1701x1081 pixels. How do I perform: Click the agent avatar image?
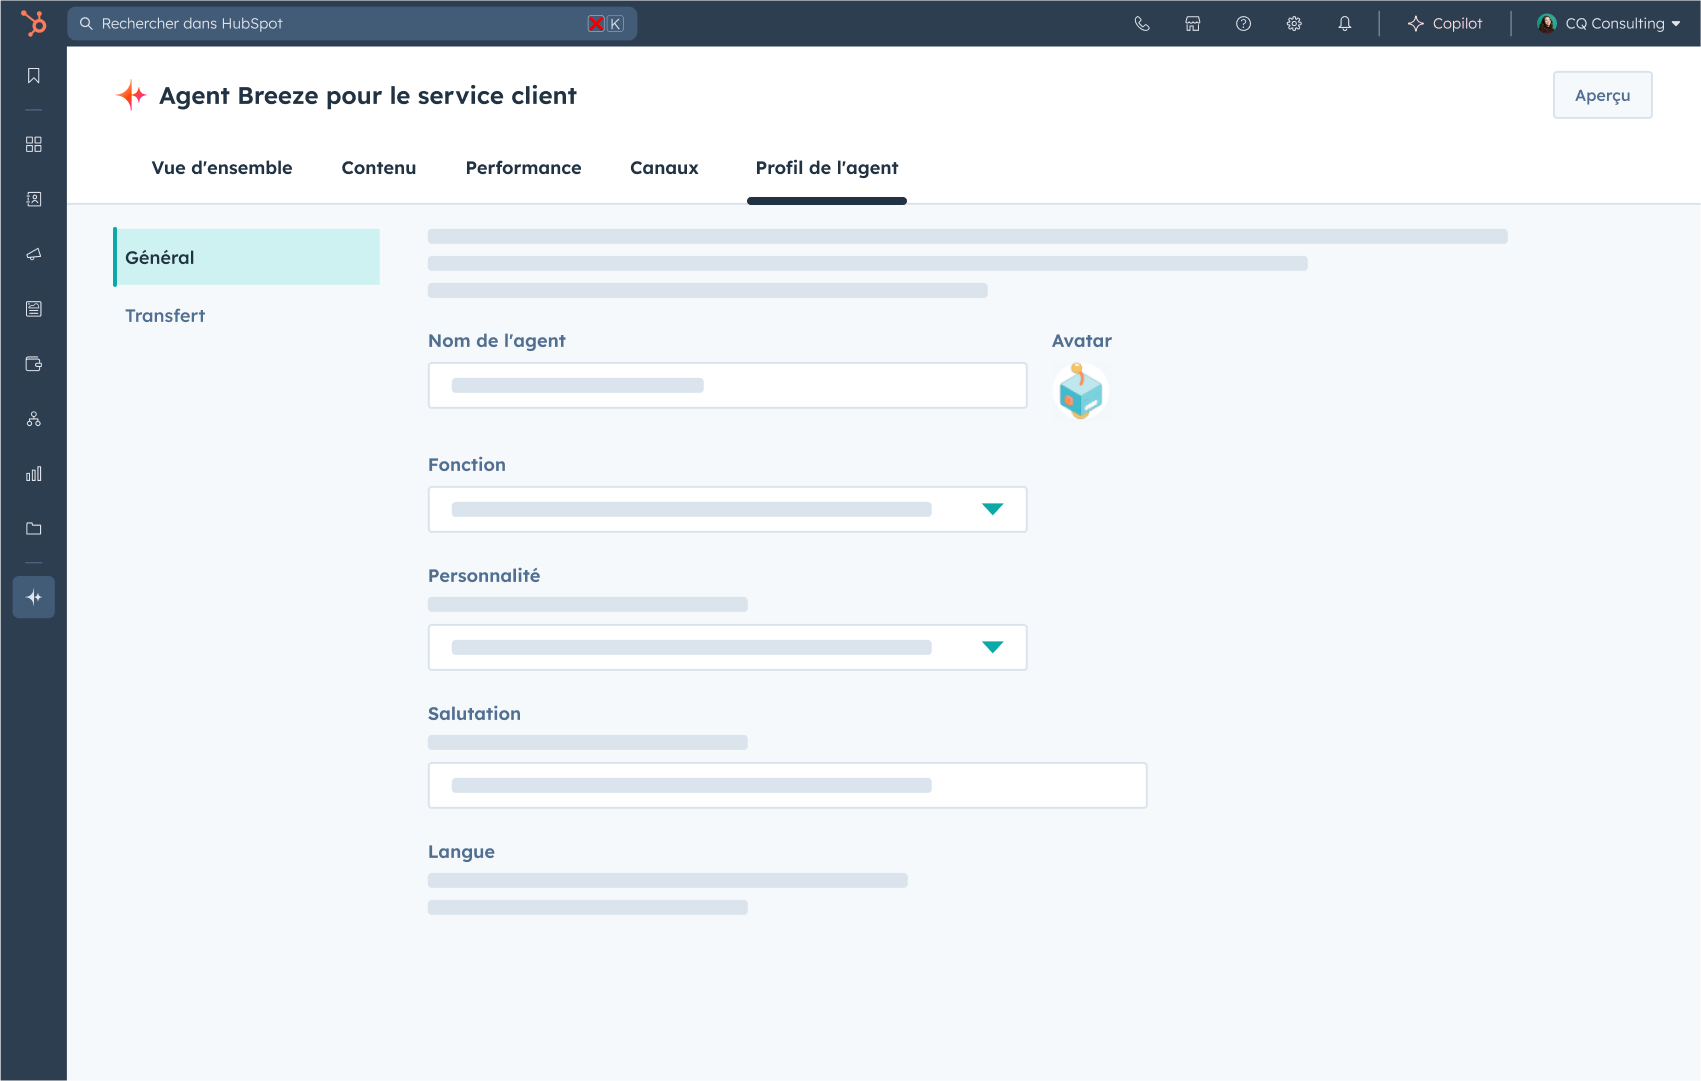coord(1080,391)
